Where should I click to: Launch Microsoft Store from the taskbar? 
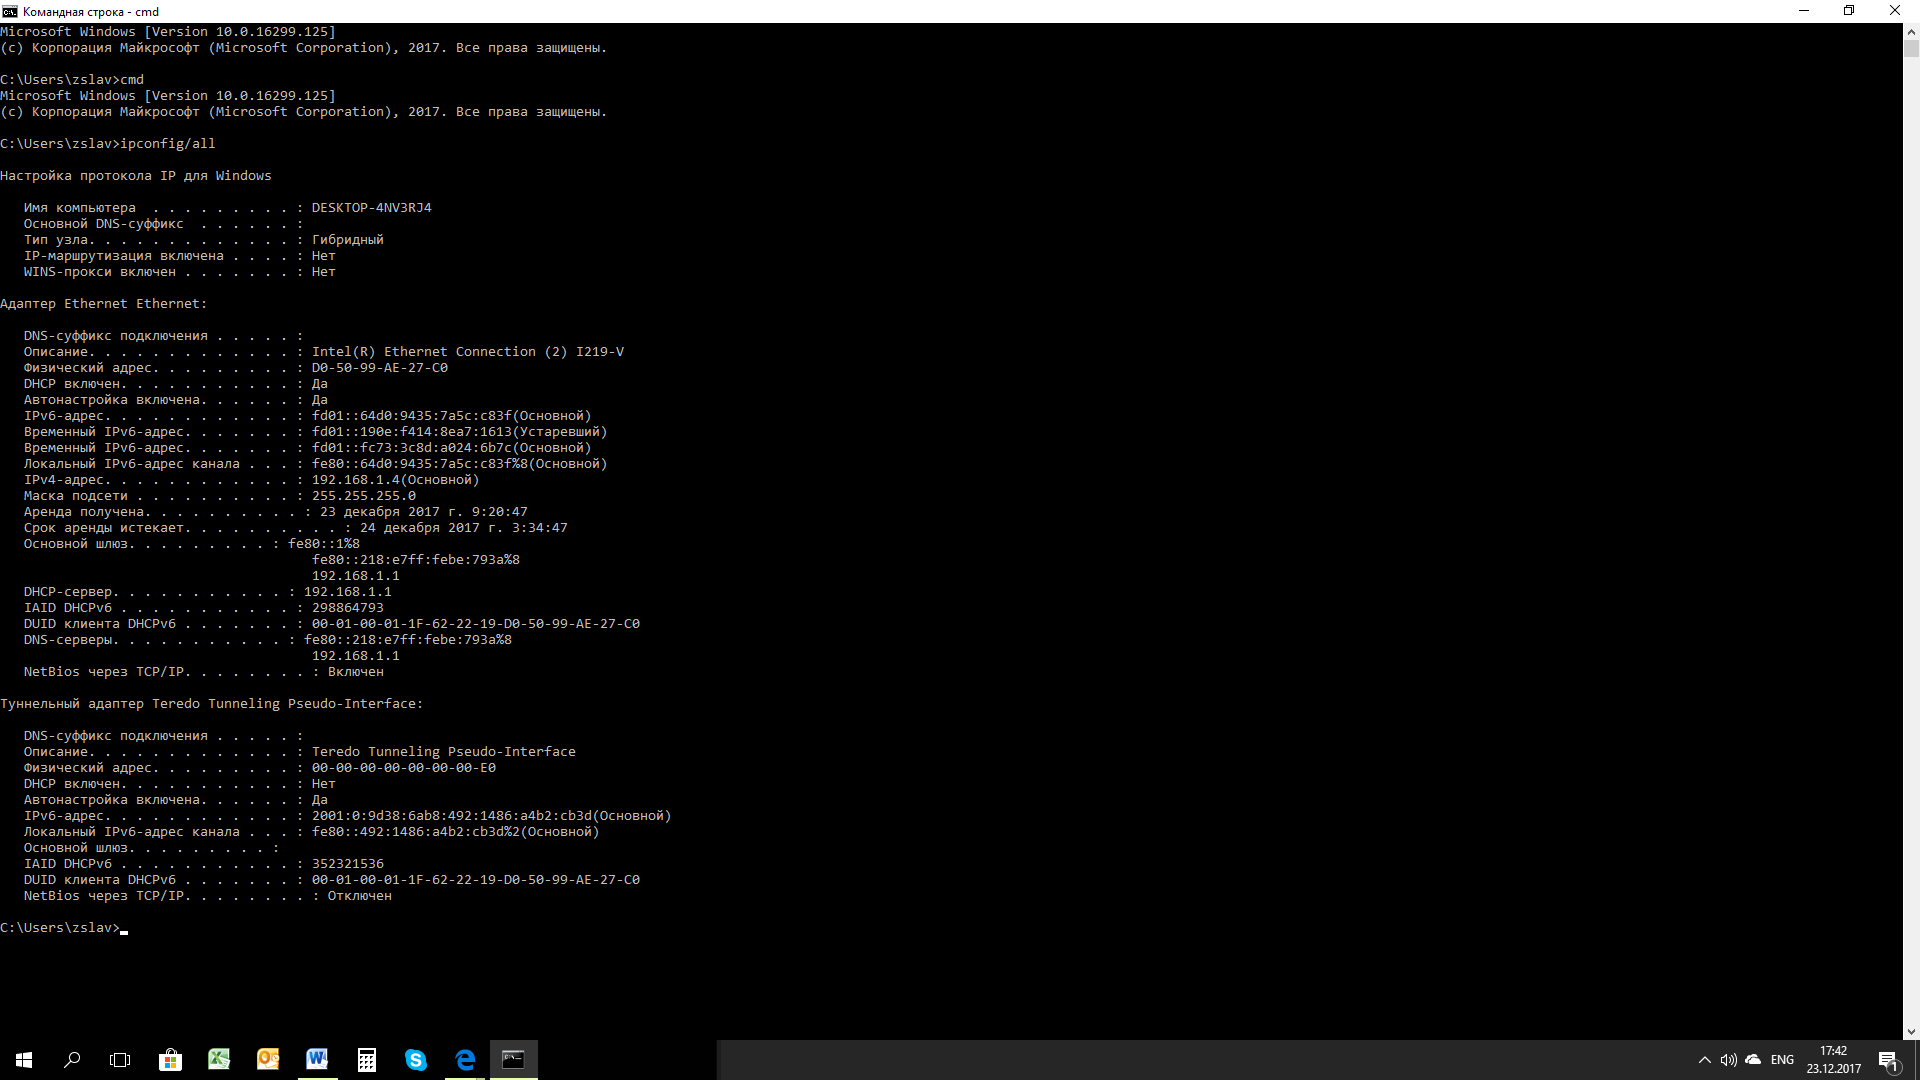click(170, 1060)
